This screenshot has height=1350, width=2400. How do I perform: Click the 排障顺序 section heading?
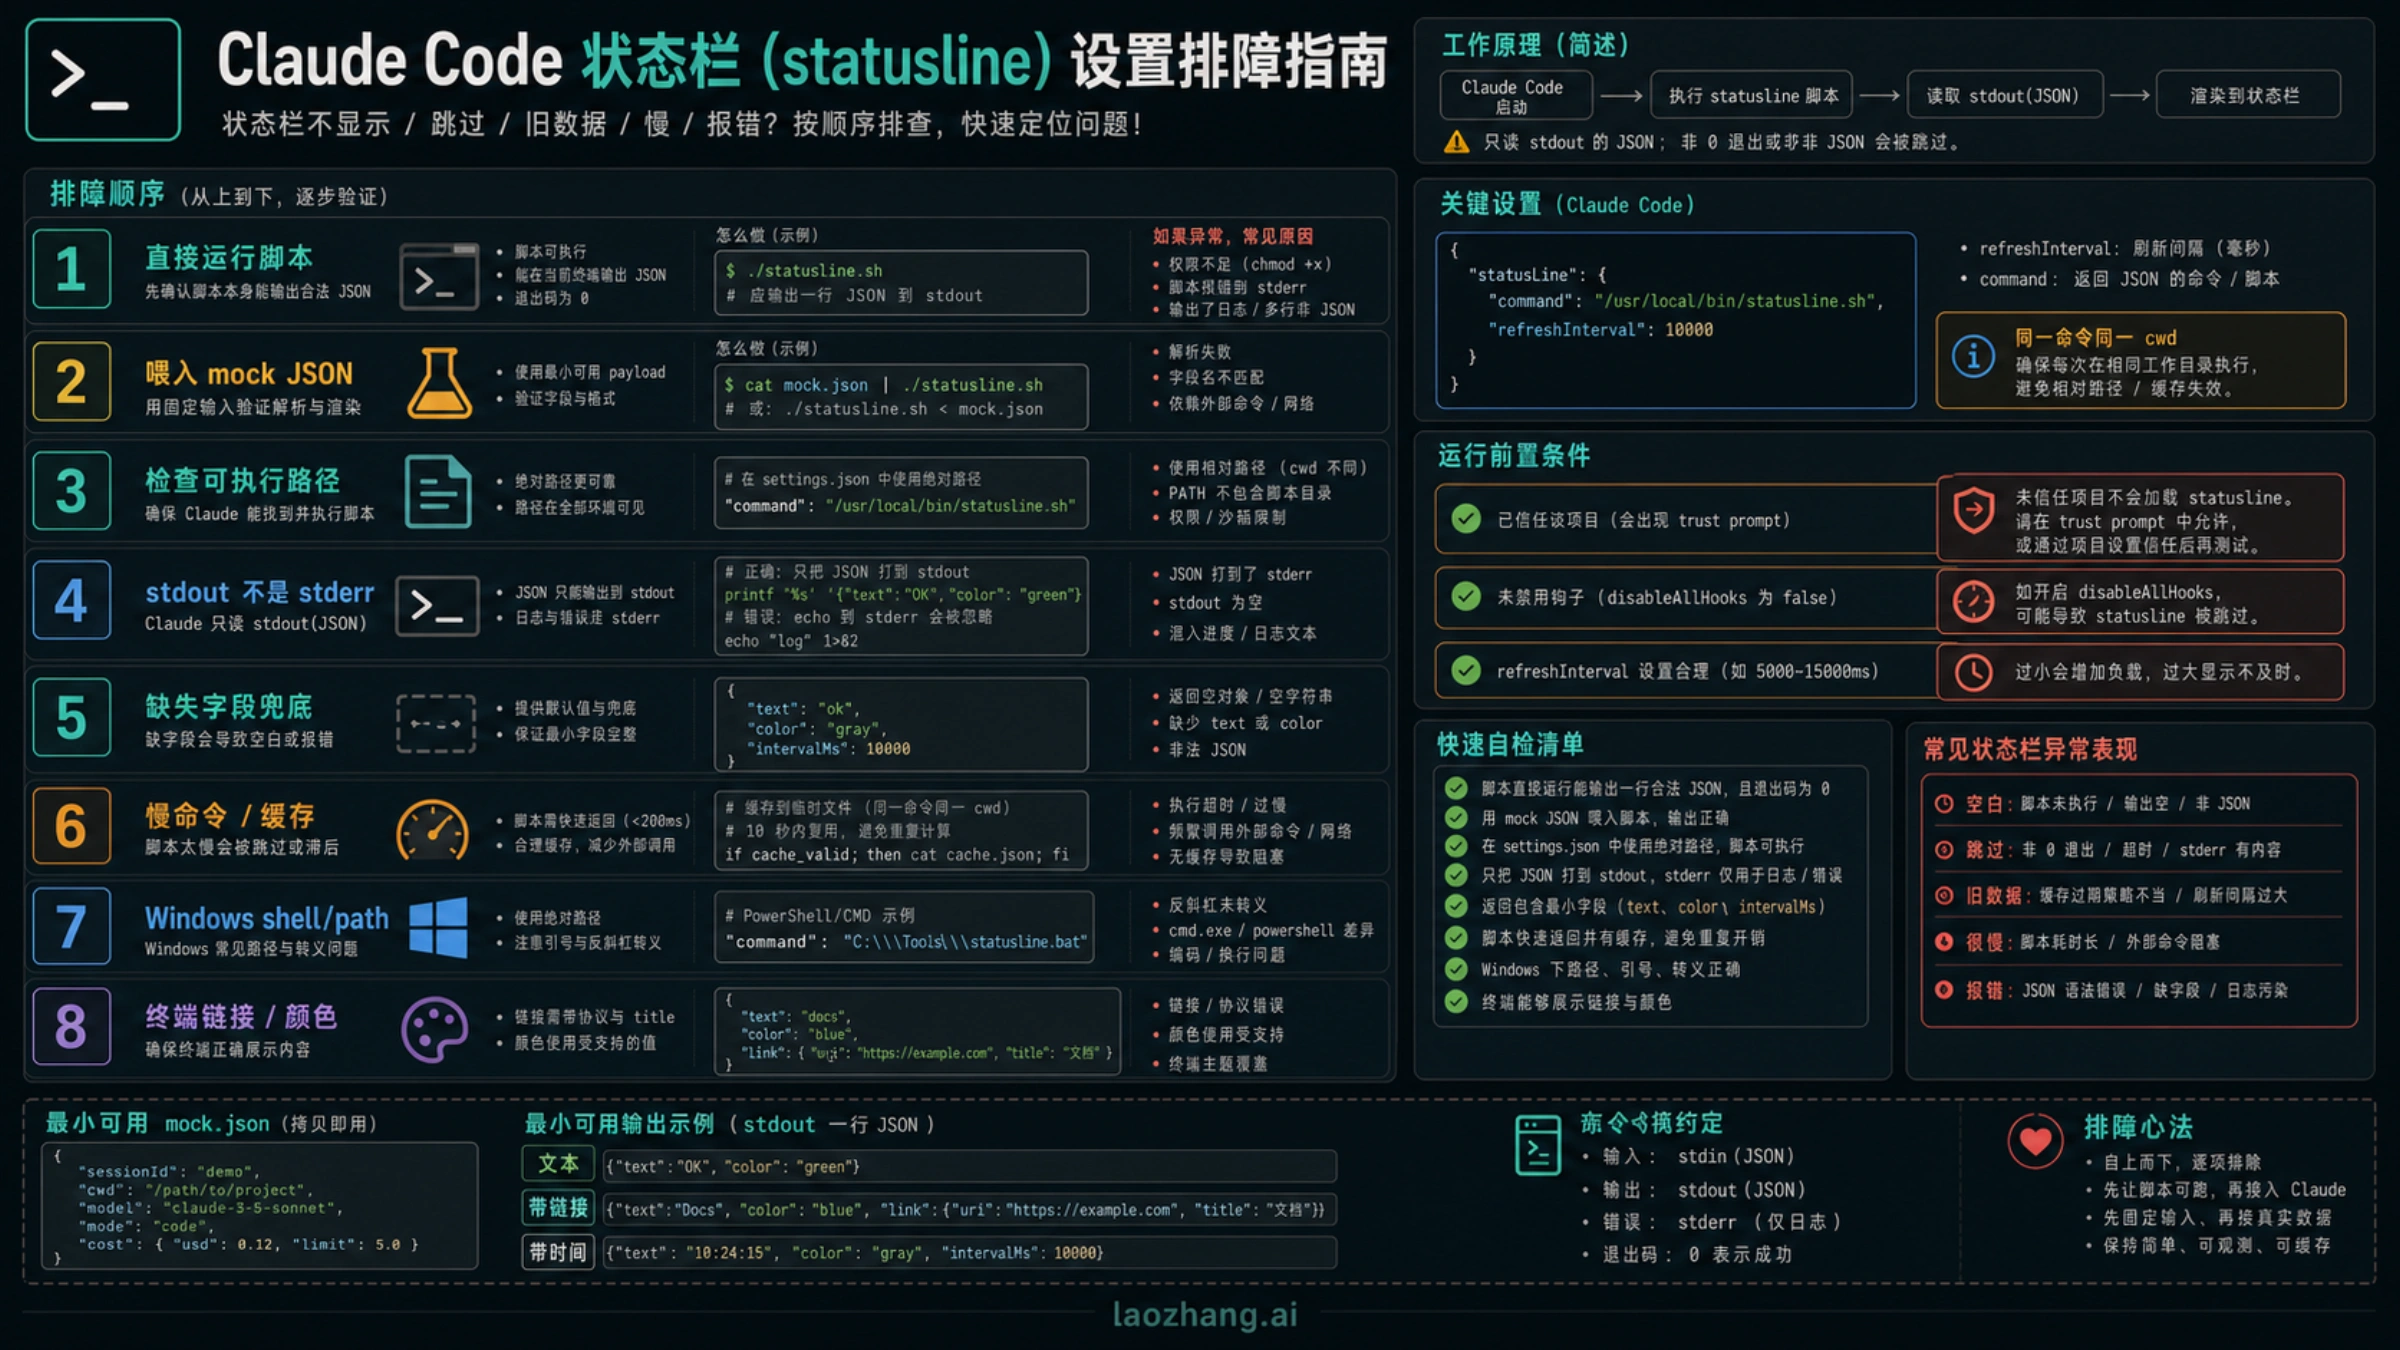(x=107, y=194)
